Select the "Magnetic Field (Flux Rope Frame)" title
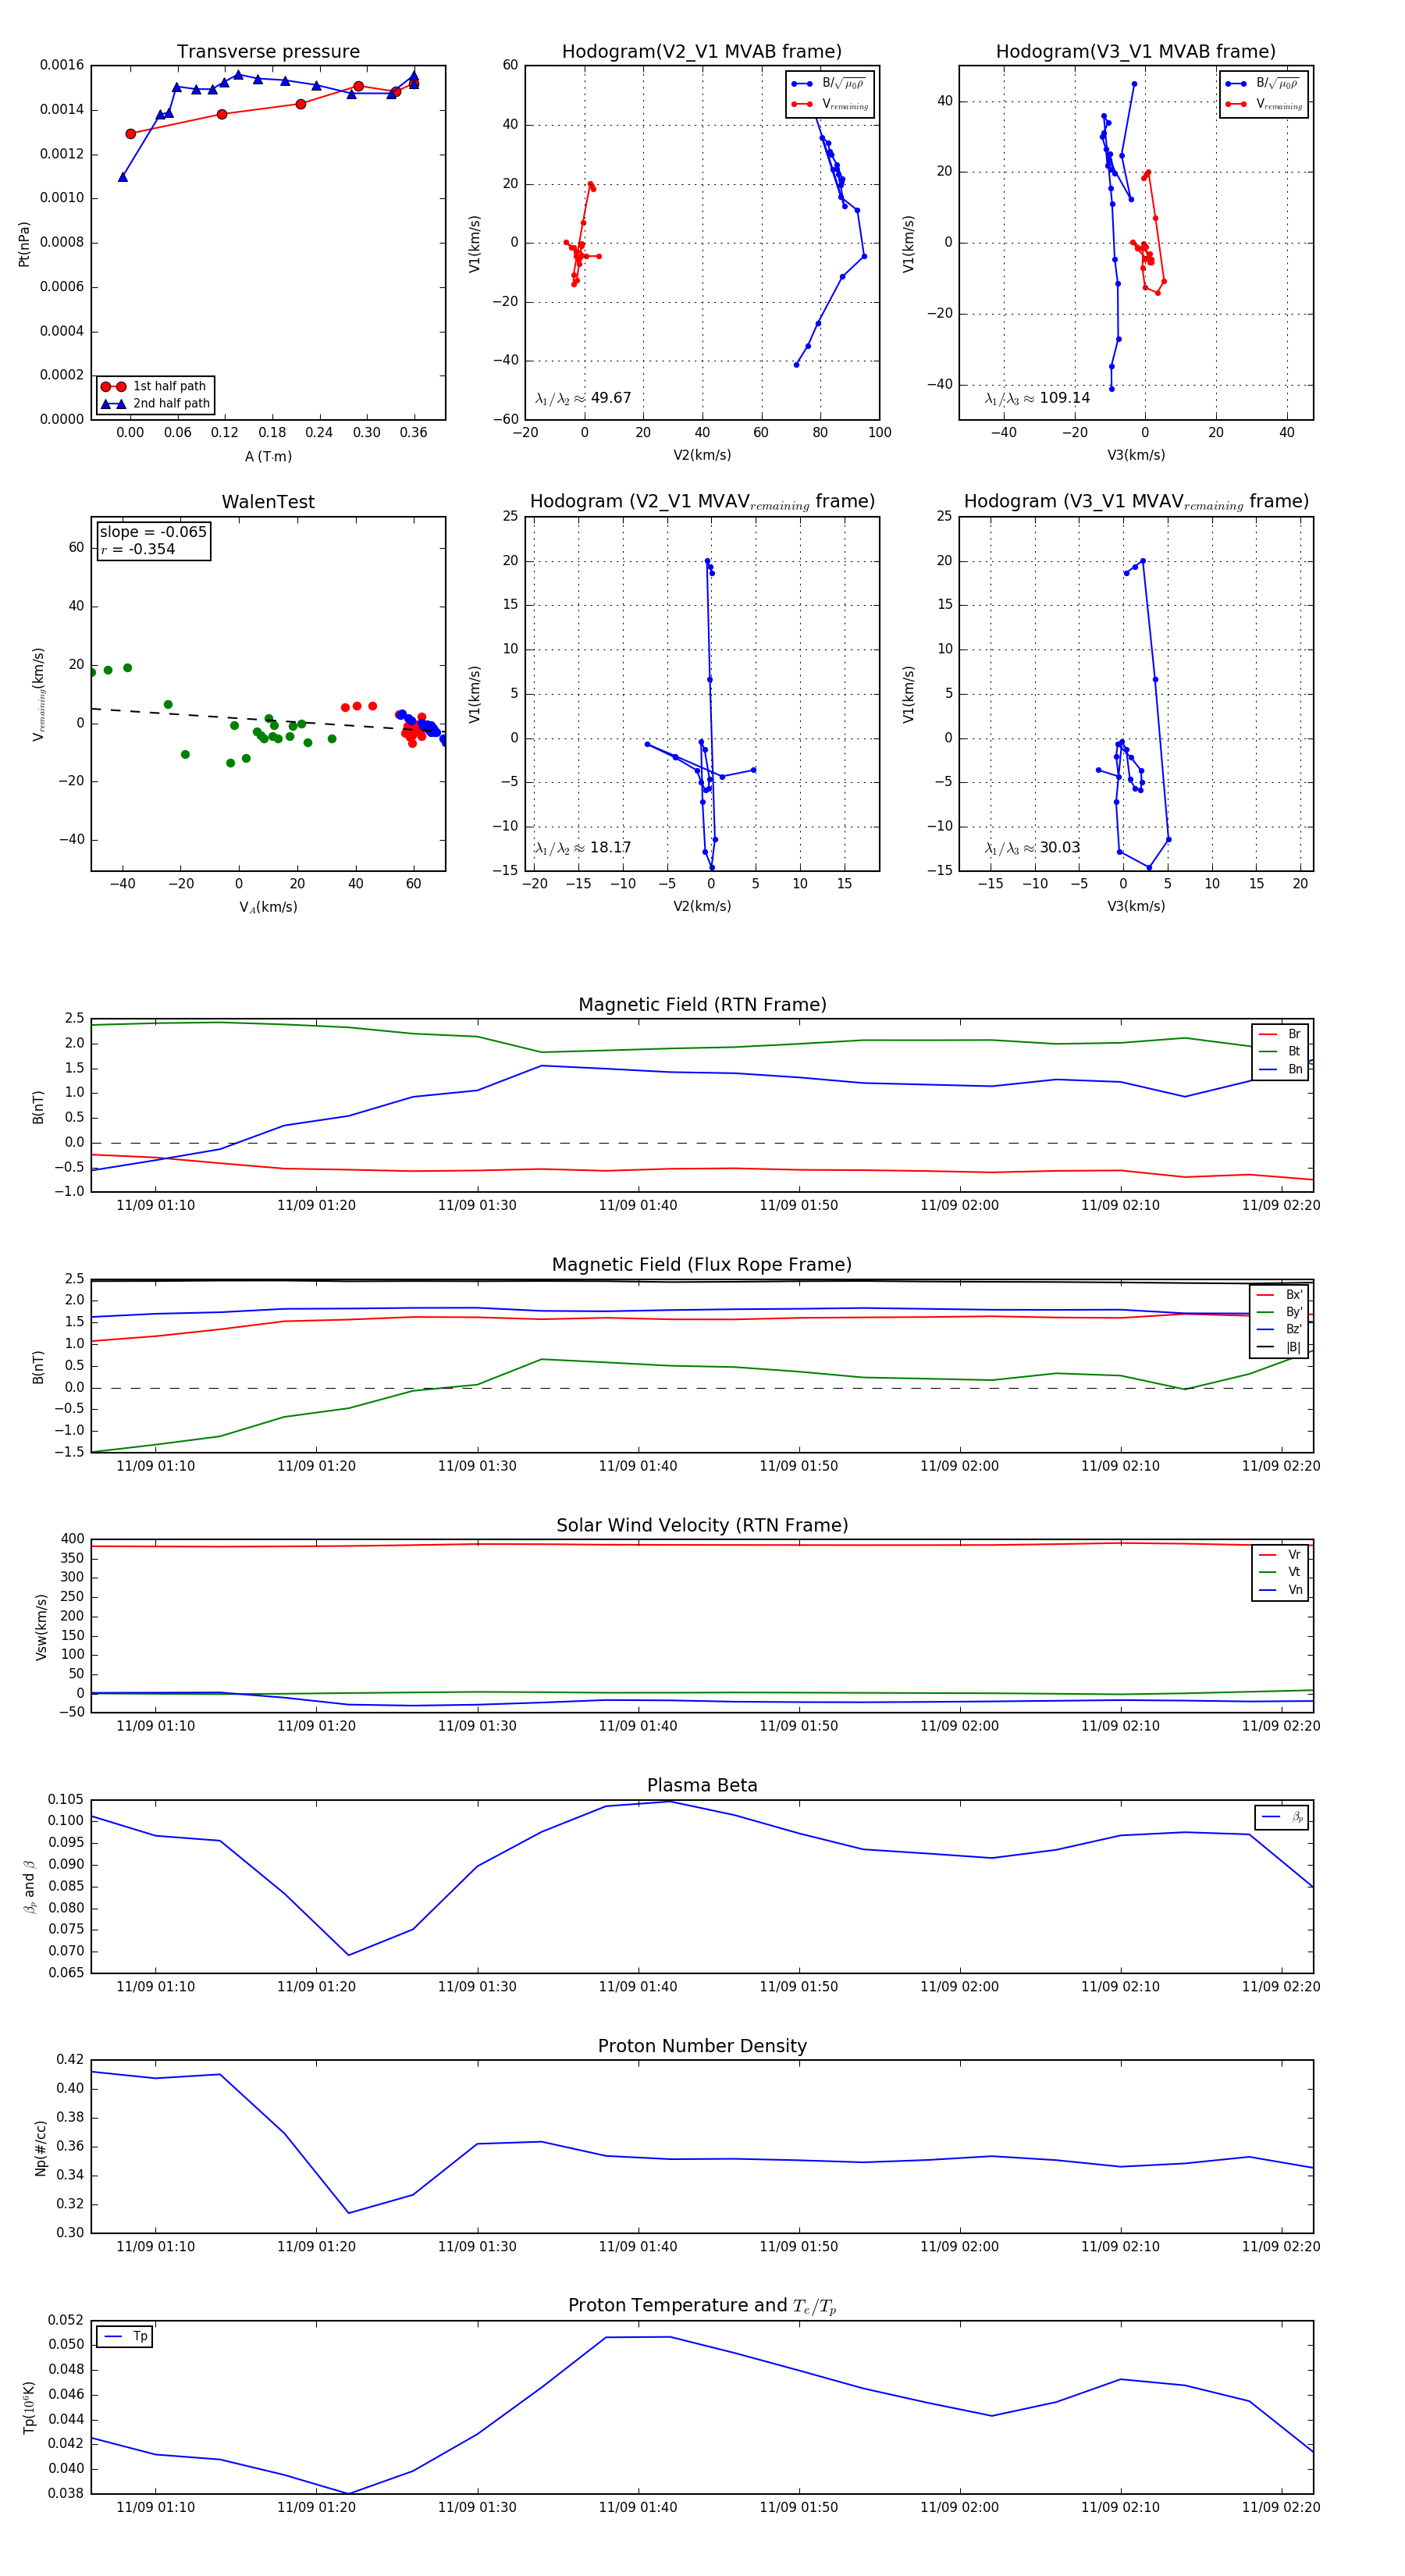 [702, 1265]
